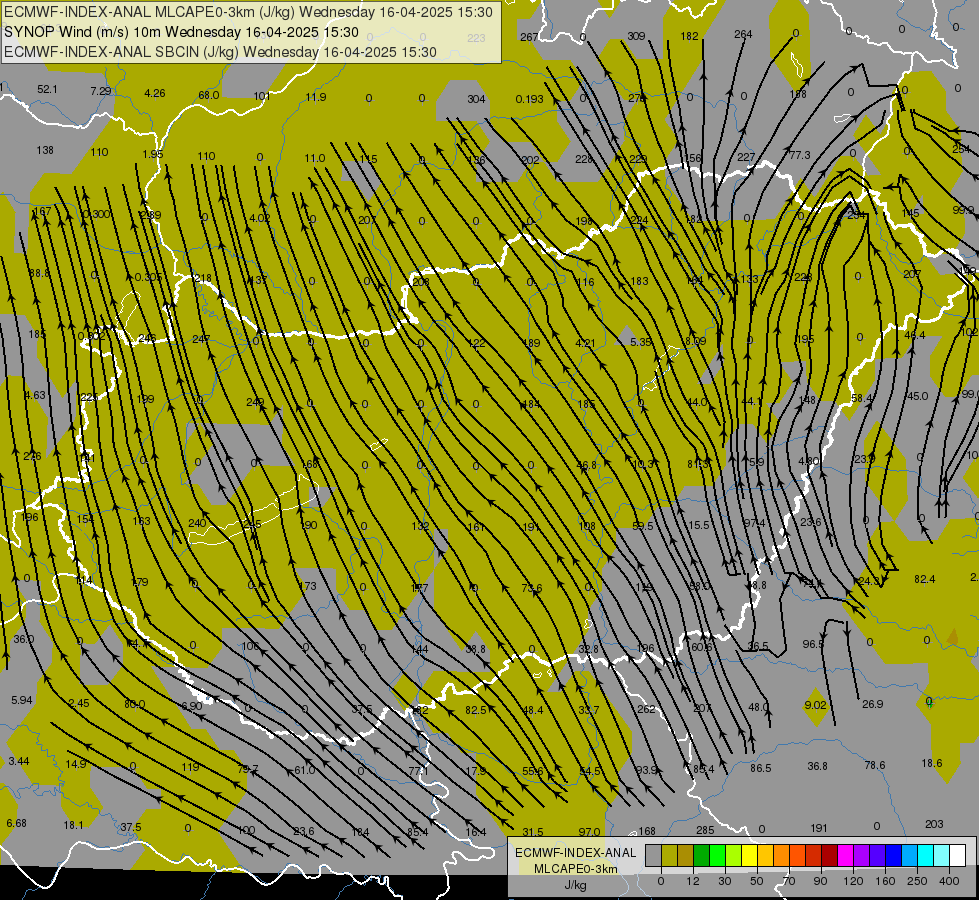The height and width of the screenshot is (900, 979).
Task: Click the map value '304'
Action: tap(476, 99)
